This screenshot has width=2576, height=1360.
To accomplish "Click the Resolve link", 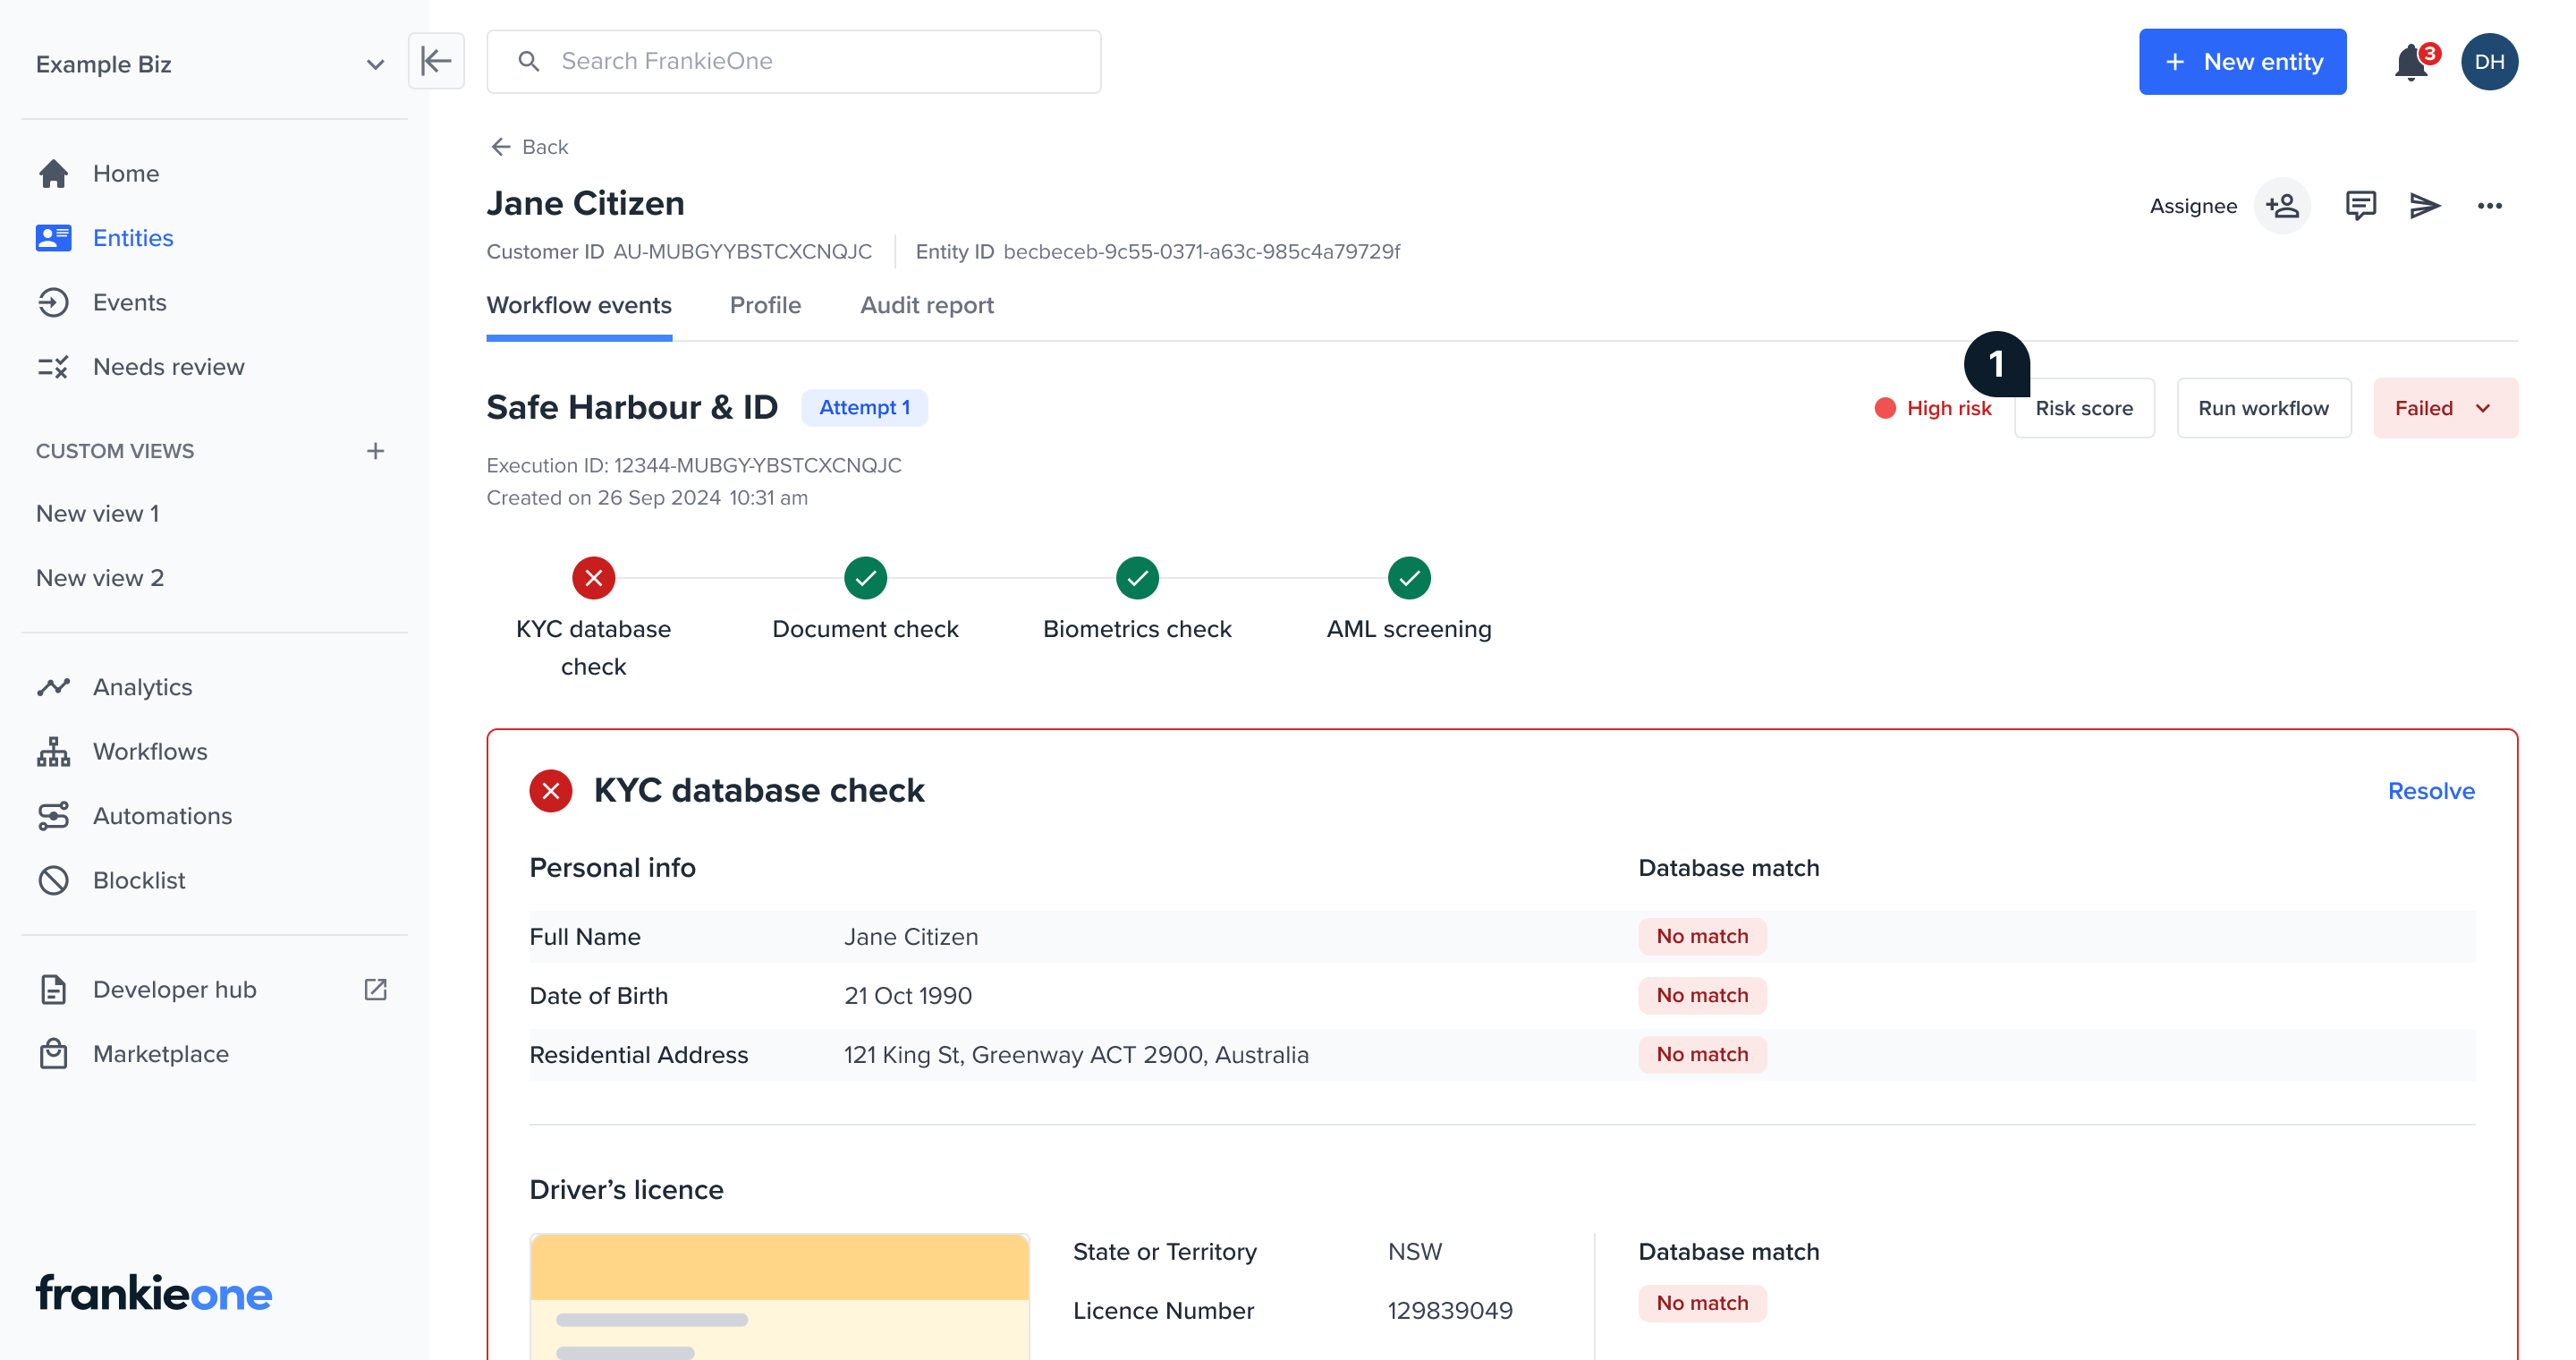I will point(2431,791).
